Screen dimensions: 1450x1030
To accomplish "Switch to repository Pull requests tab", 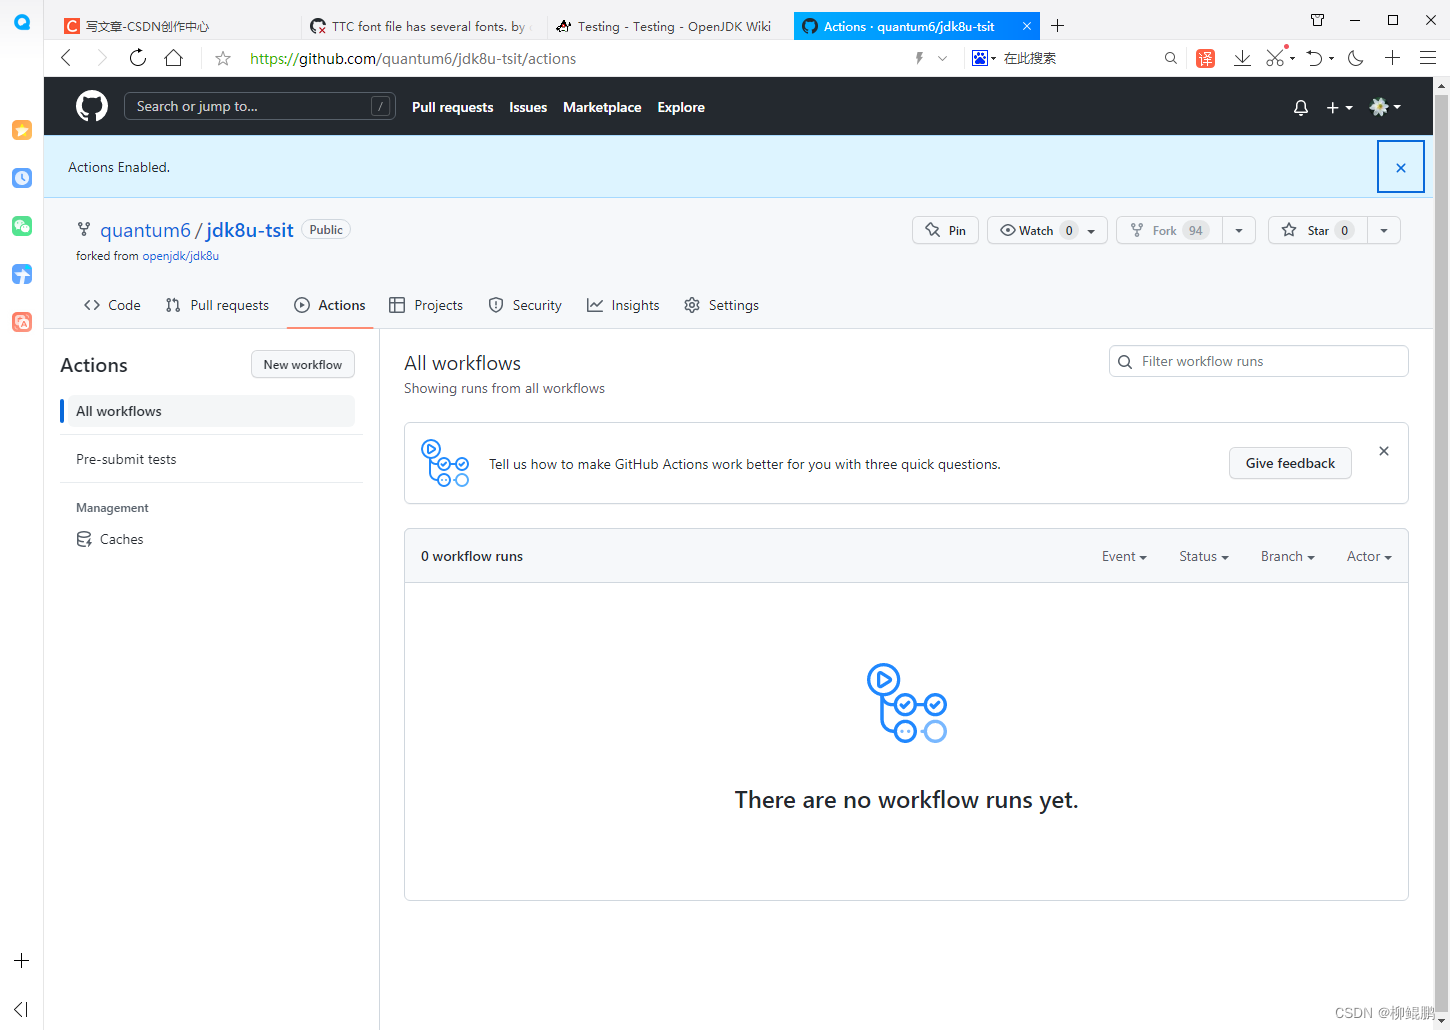I will point(217,305).
